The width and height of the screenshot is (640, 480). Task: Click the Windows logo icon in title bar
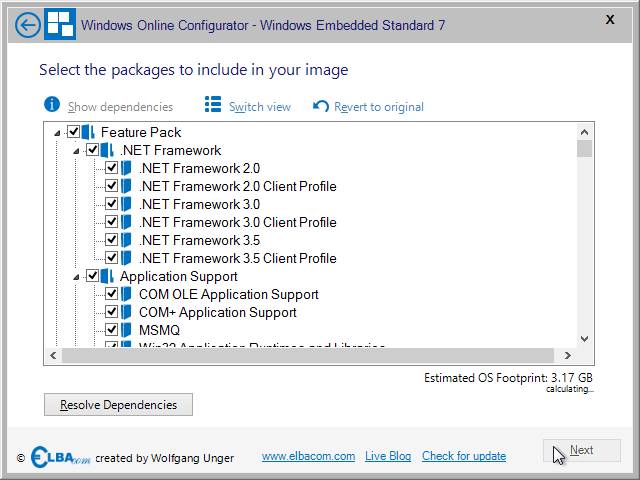click(60, 24)
